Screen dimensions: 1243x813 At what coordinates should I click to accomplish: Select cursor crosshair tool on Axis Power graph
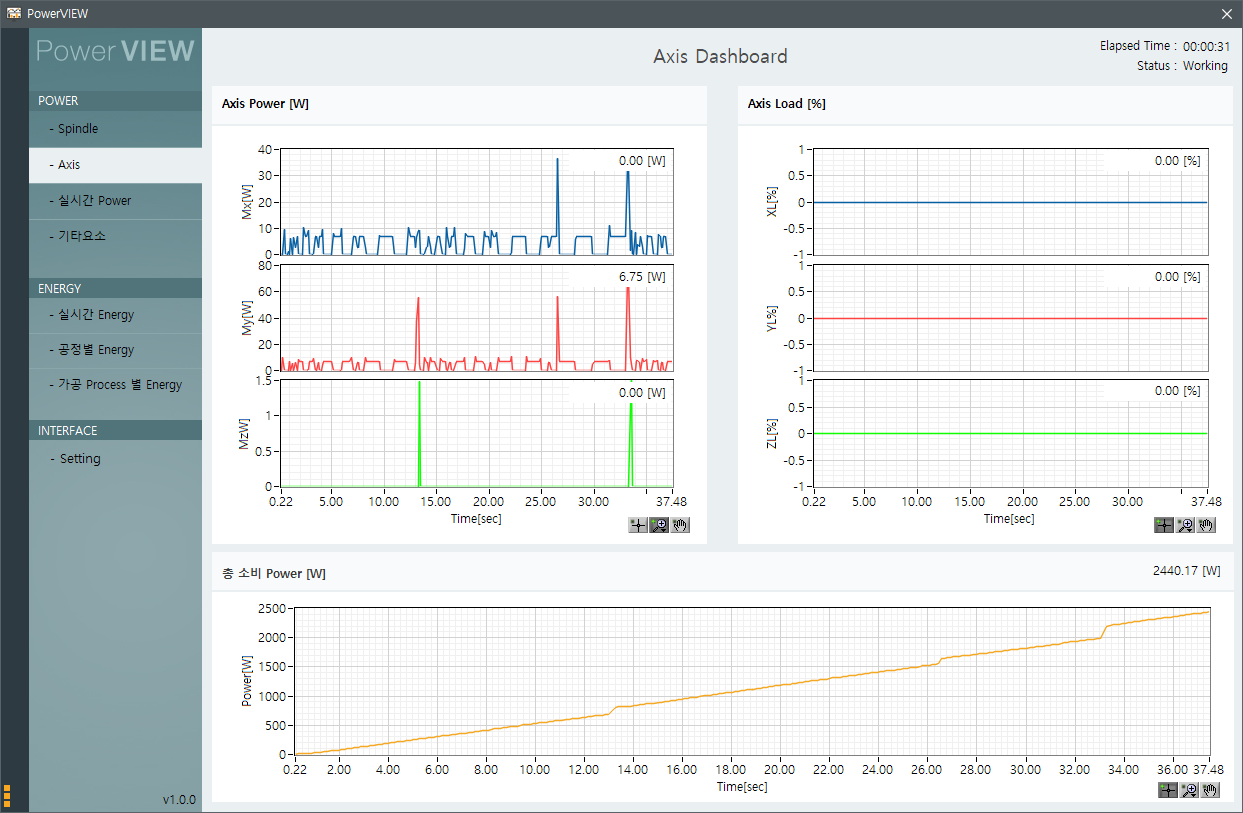638,525
